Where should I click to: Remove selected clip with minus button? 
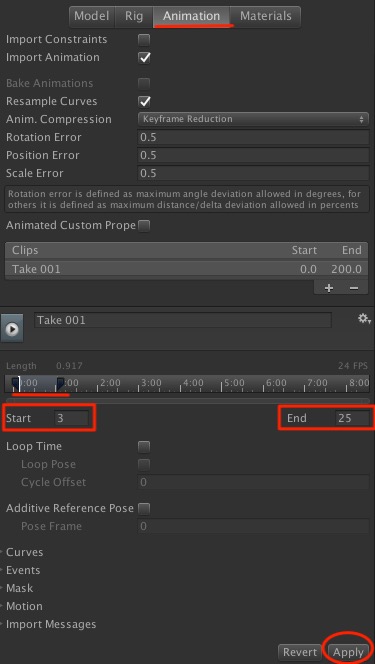354,288
